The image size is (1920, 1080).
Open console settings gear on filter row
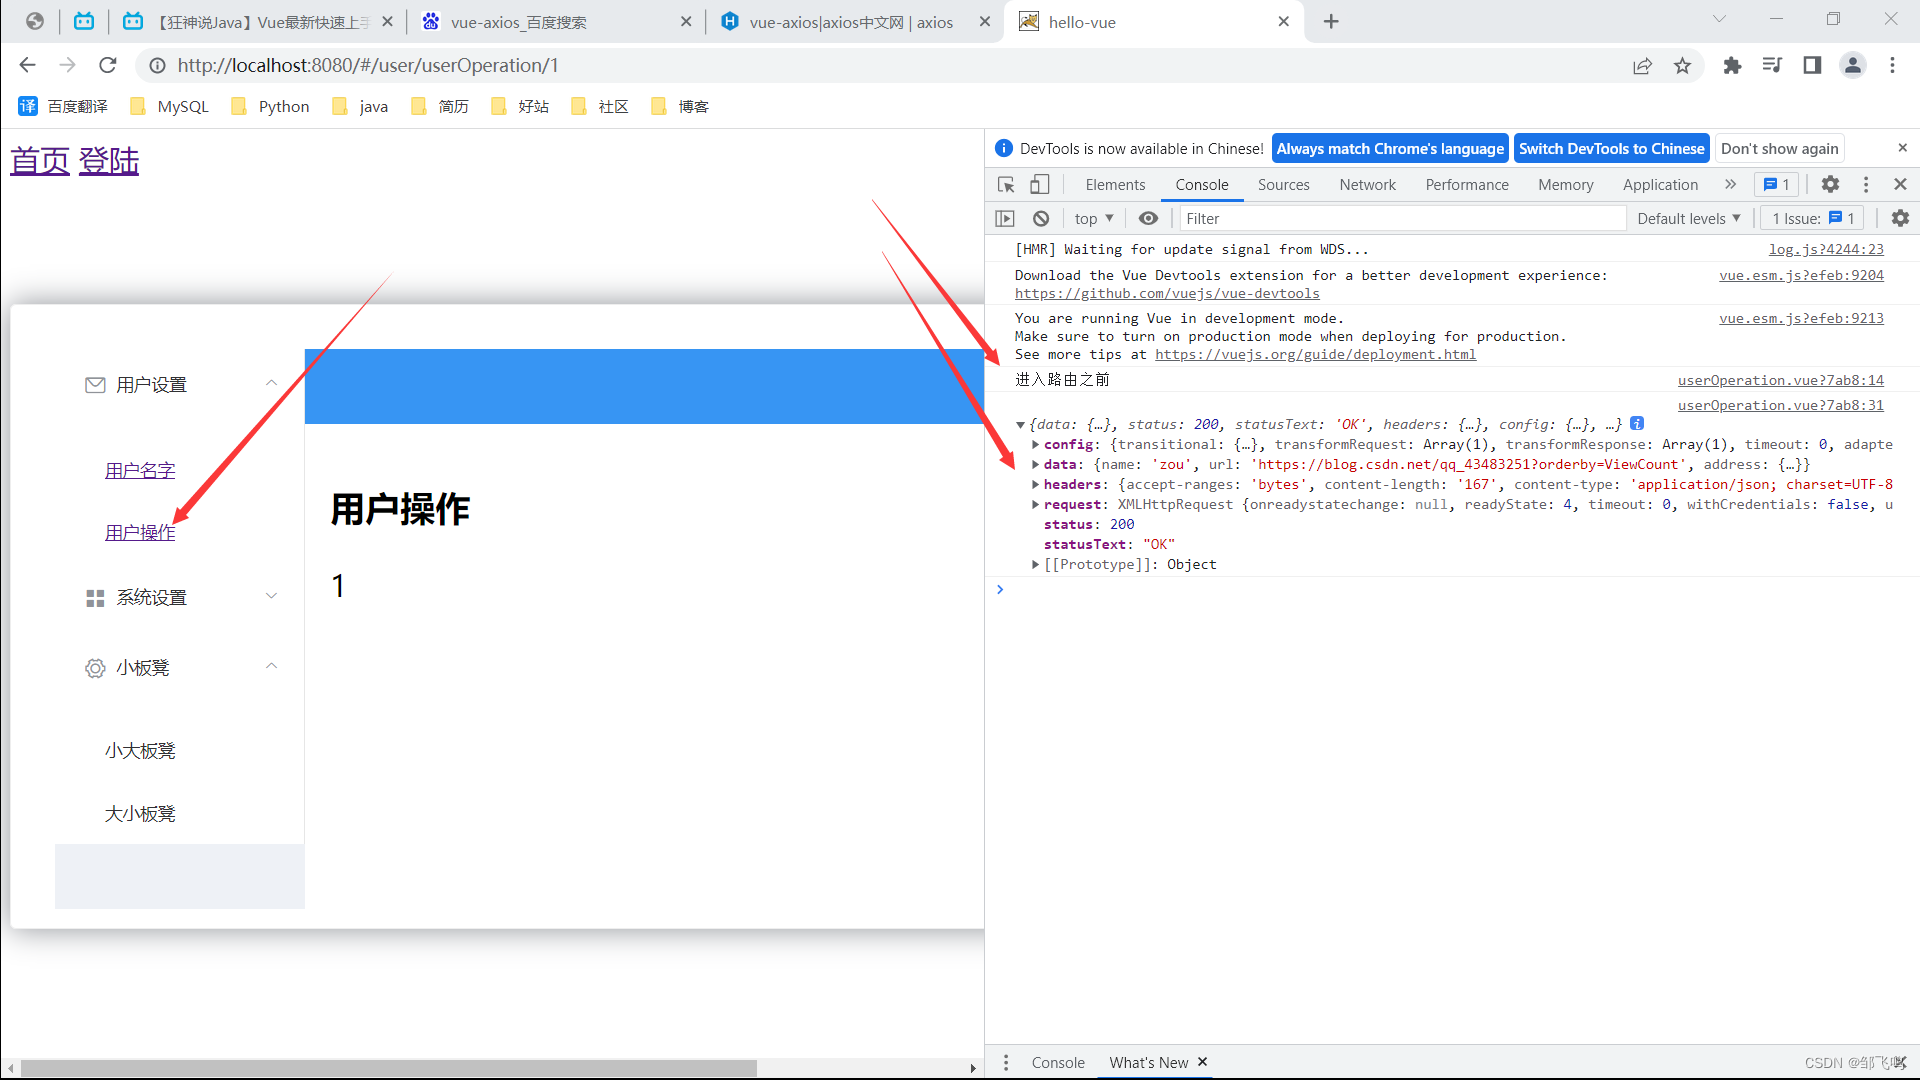(x=1900, y=218)
